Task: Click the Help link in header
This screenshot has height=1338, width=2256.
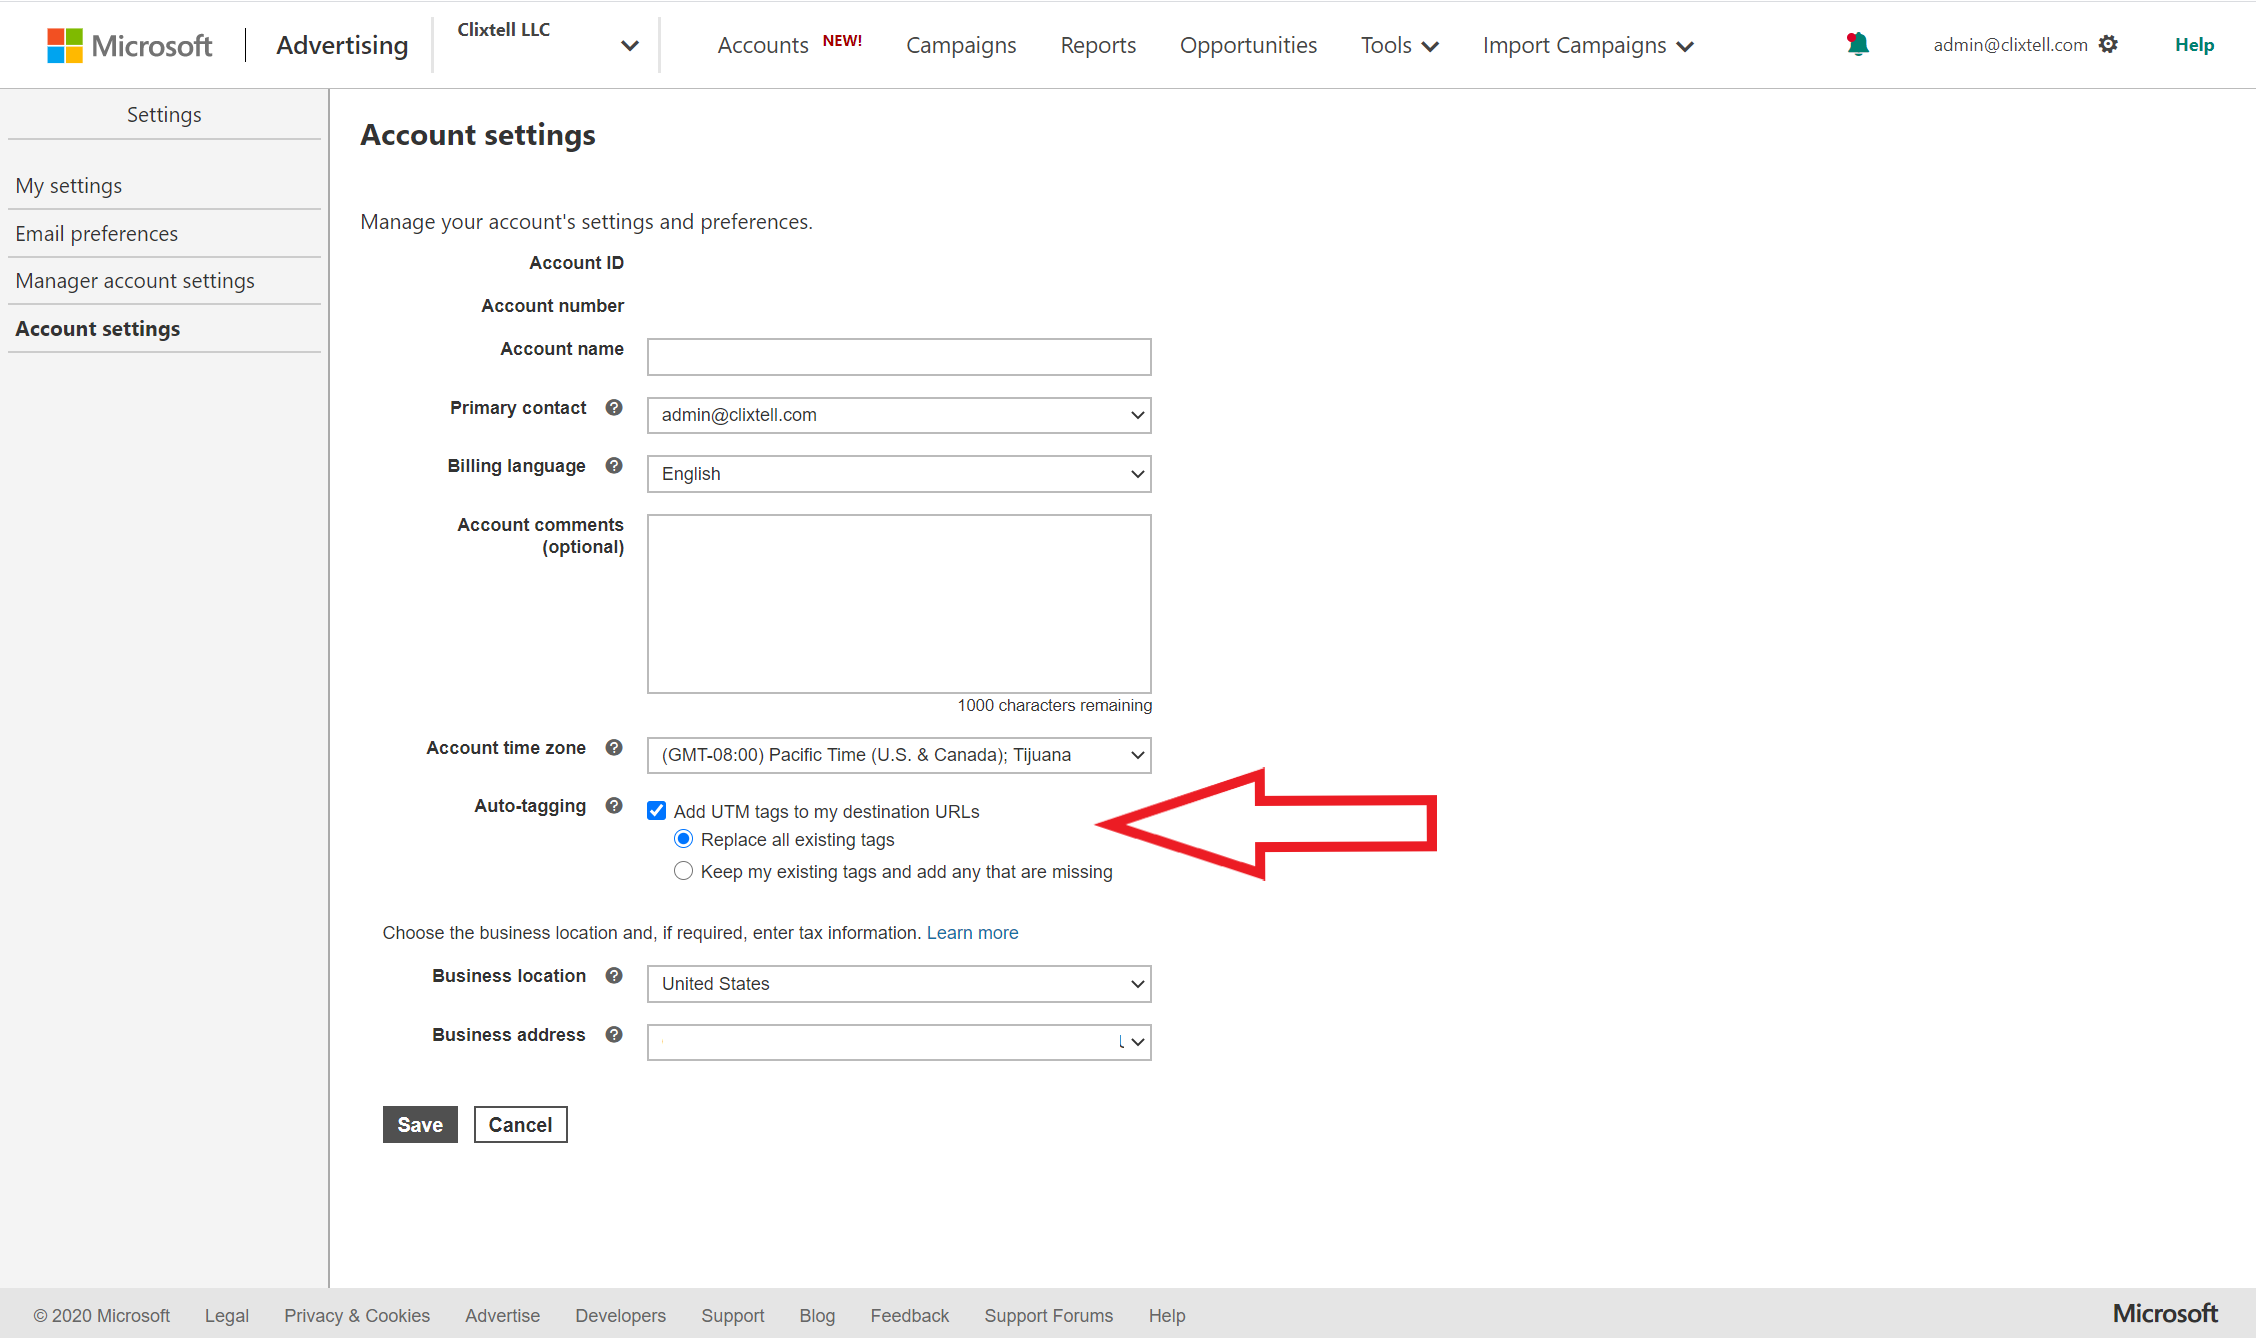Action: [x=2194, y=45]
